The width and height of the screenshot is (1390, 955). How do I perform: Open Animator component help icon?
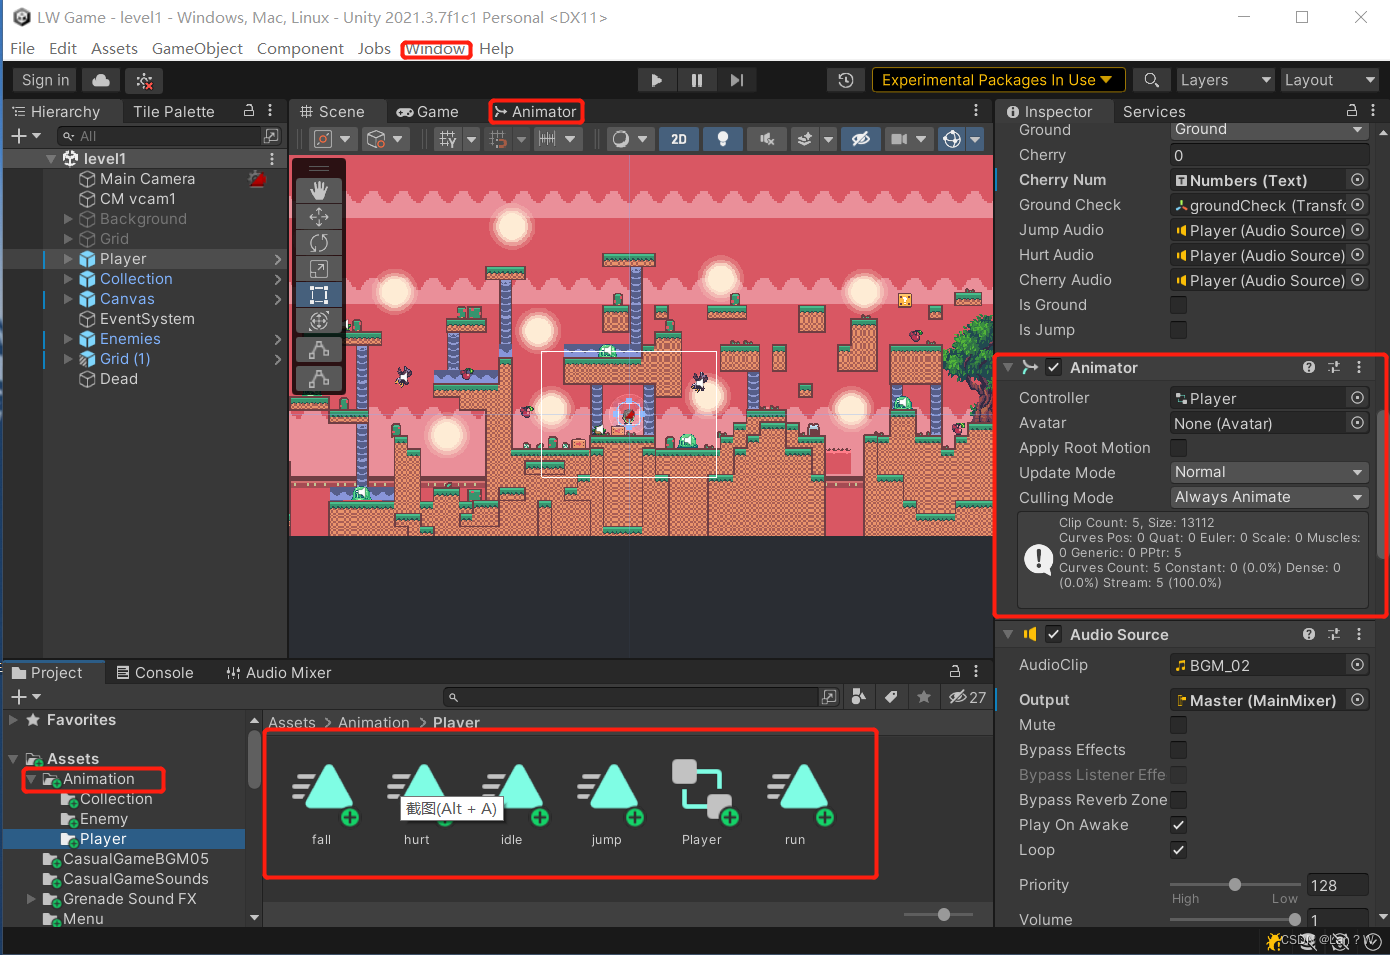tap(1309, 368)
